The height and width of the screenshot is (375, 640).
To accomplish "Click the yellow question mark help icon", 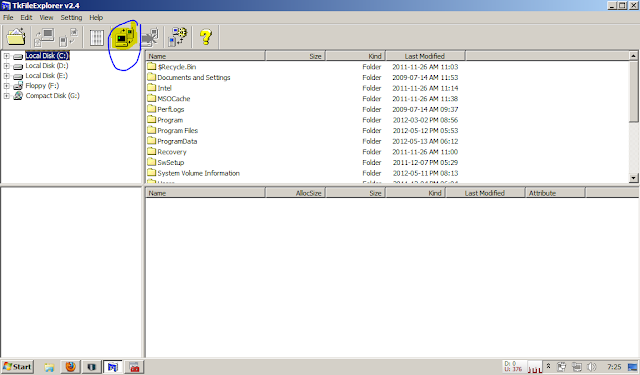I will point(206,37).
